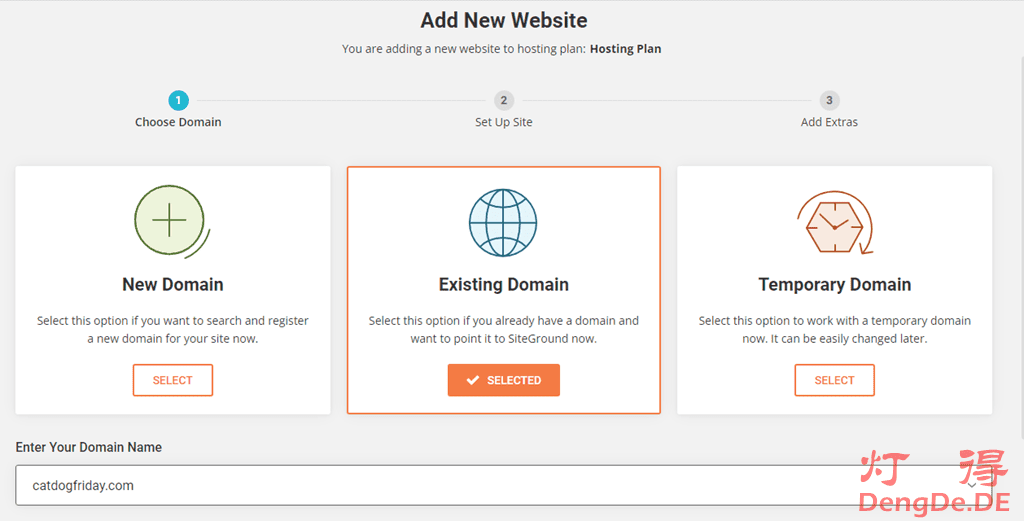1024x521 pixels.
Task: Toggle the SELECTED Existing Domain button
Action: [x=504, y=380]
